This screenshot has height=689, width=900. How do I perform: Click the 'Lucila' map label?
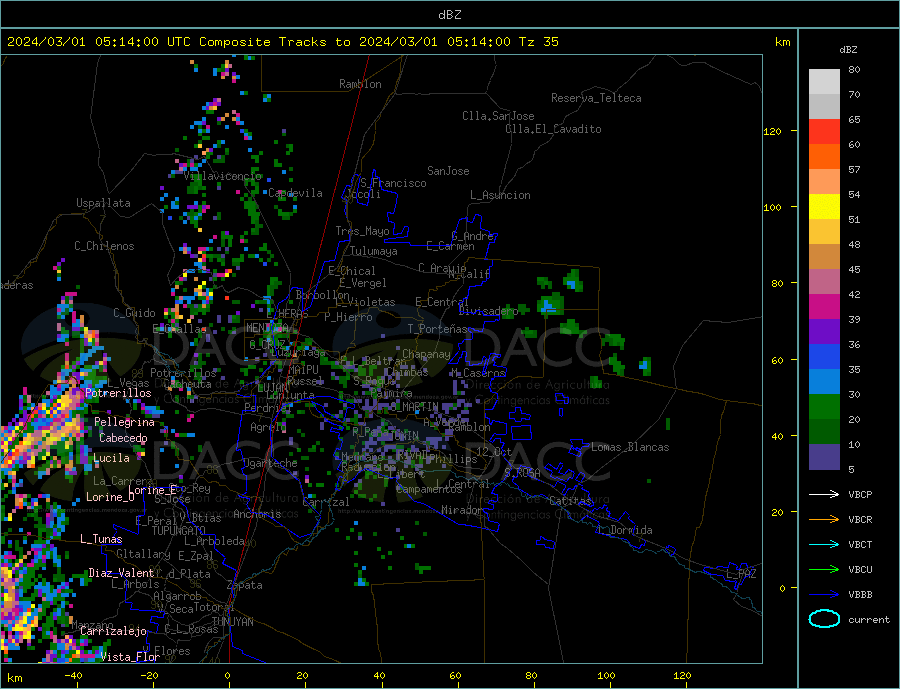111,458
